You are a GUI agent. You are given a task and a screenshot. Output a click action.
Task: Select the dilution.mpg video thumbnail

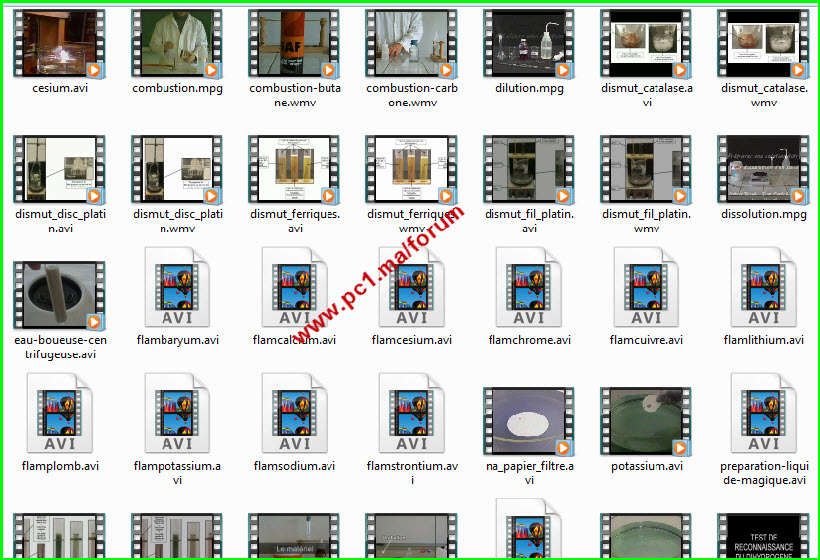point(529,43)
